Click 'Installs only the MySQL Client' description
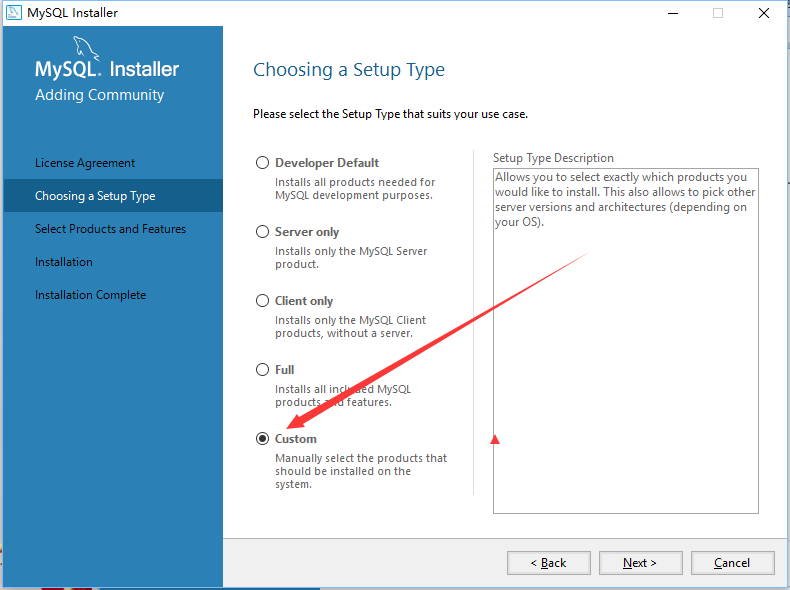The width and height of the screenshot is (790, 590). [351, 326]
